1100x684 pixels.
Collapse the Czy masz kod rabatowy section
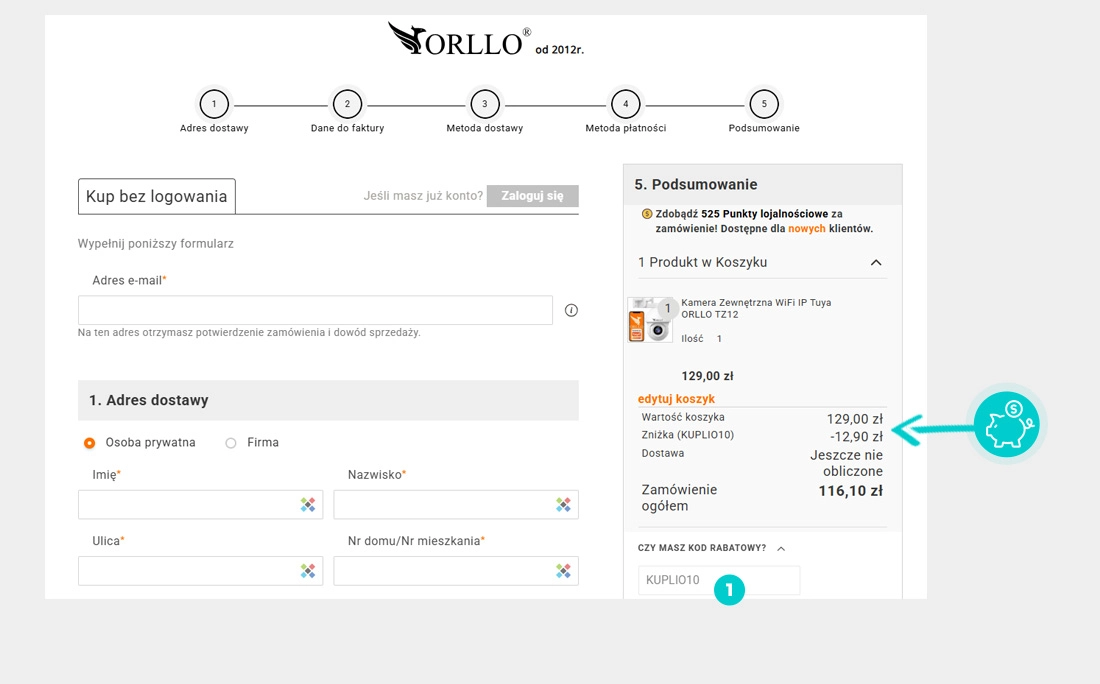pyautogui.click(x=781, y=548)
